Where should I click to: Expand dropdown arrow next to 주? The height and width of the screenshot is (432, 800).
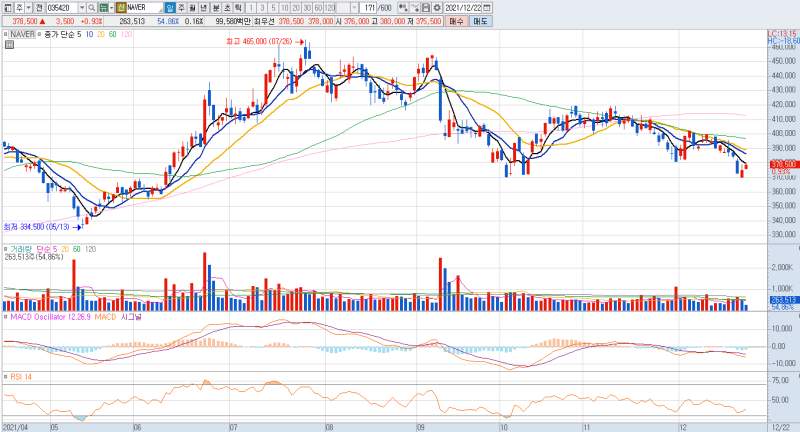tap(29, 8)
